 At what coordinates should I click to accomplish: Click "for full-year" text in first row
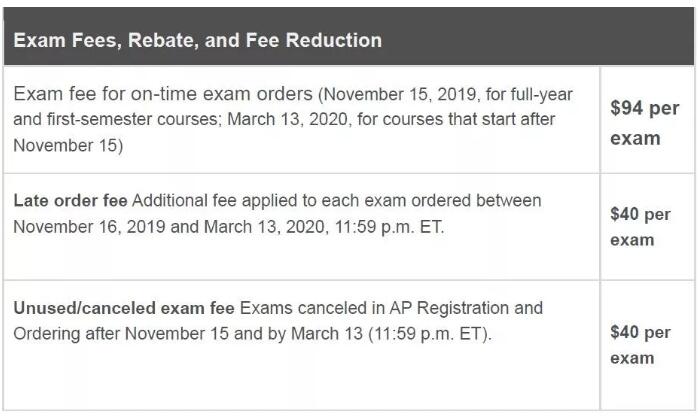pyautogui.click(x=529, y=95)
